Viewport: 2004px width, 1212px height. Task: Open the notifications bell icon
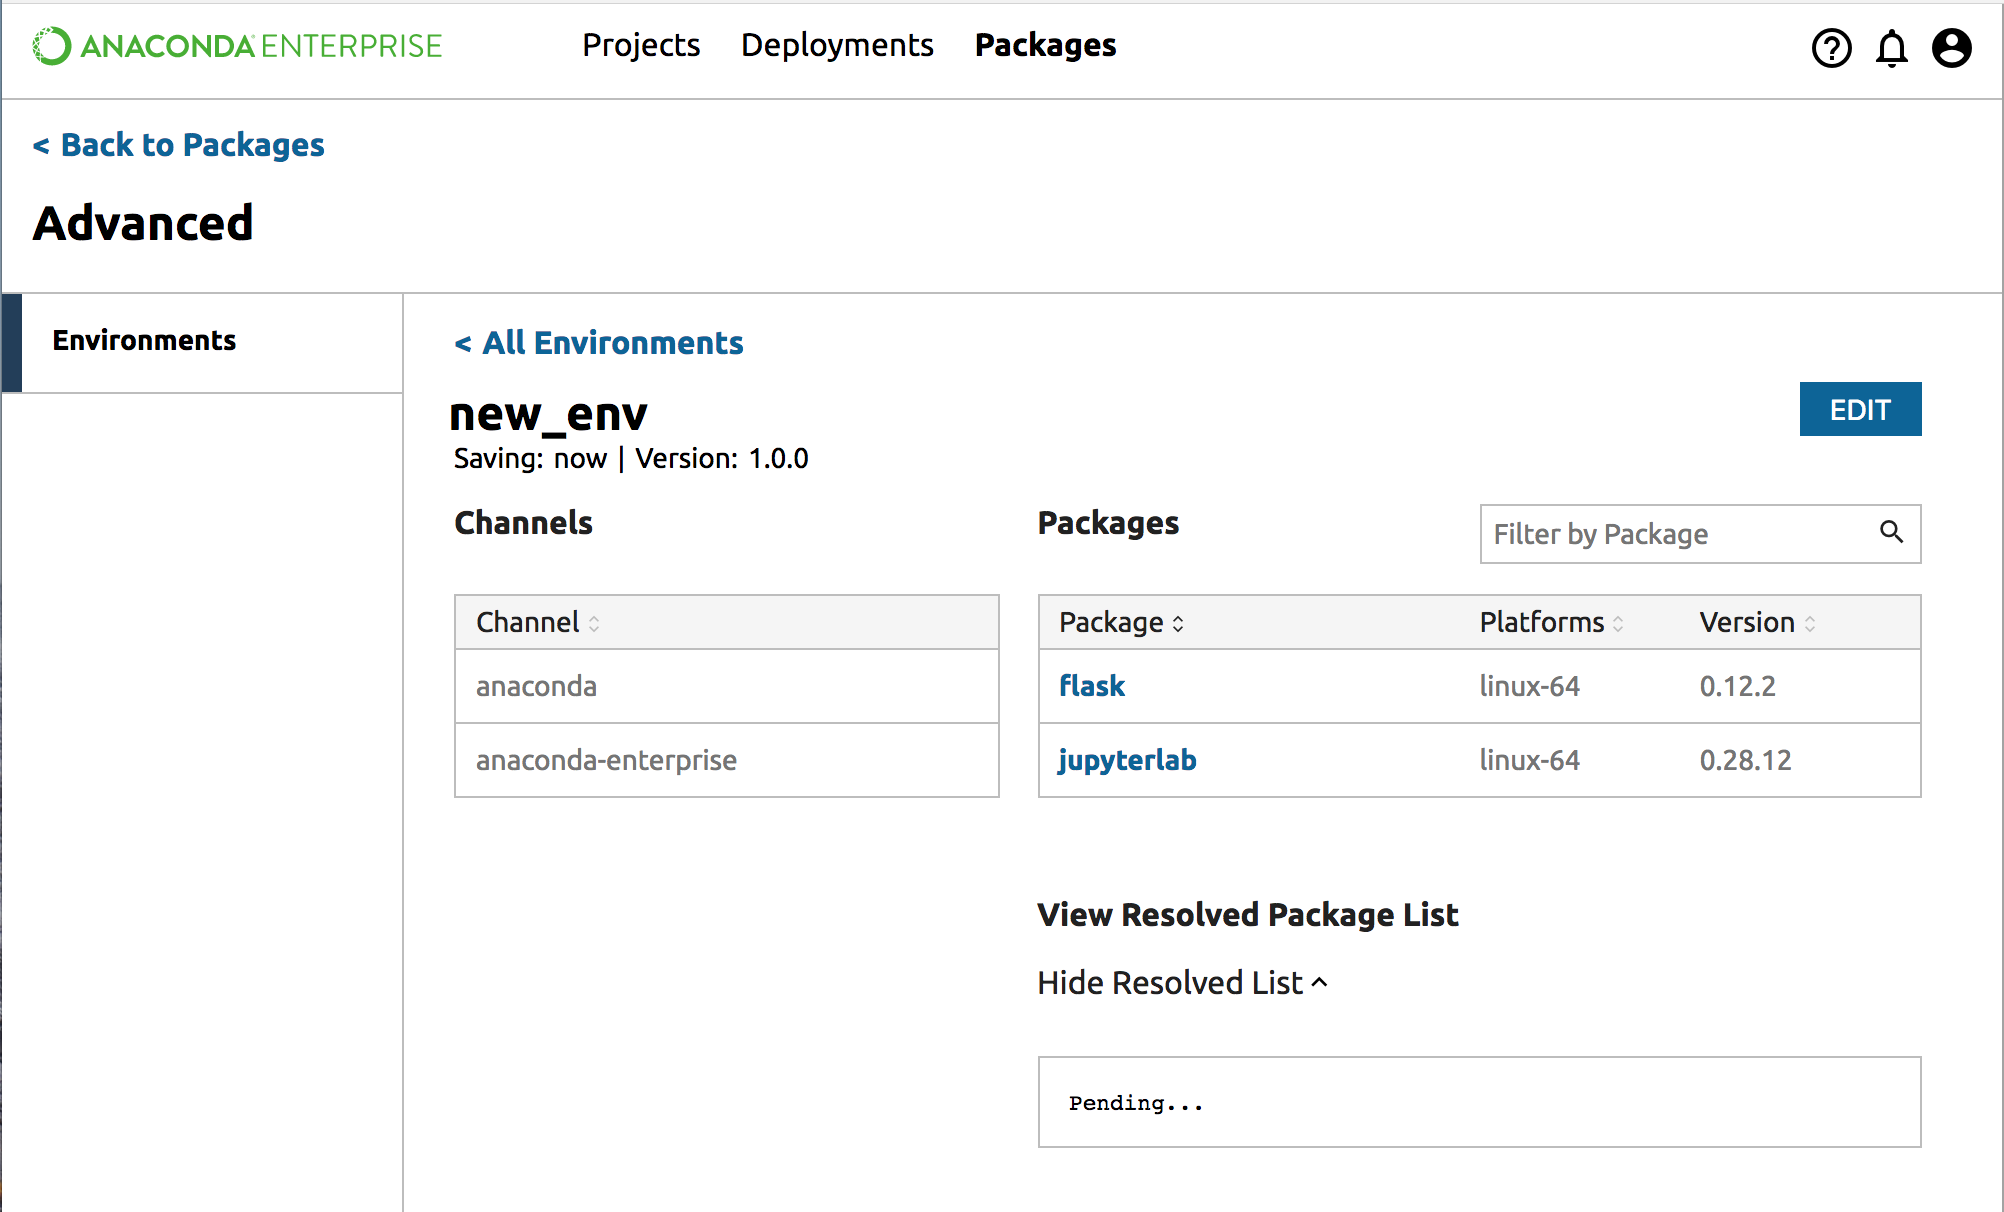[x=1891, y=48]
